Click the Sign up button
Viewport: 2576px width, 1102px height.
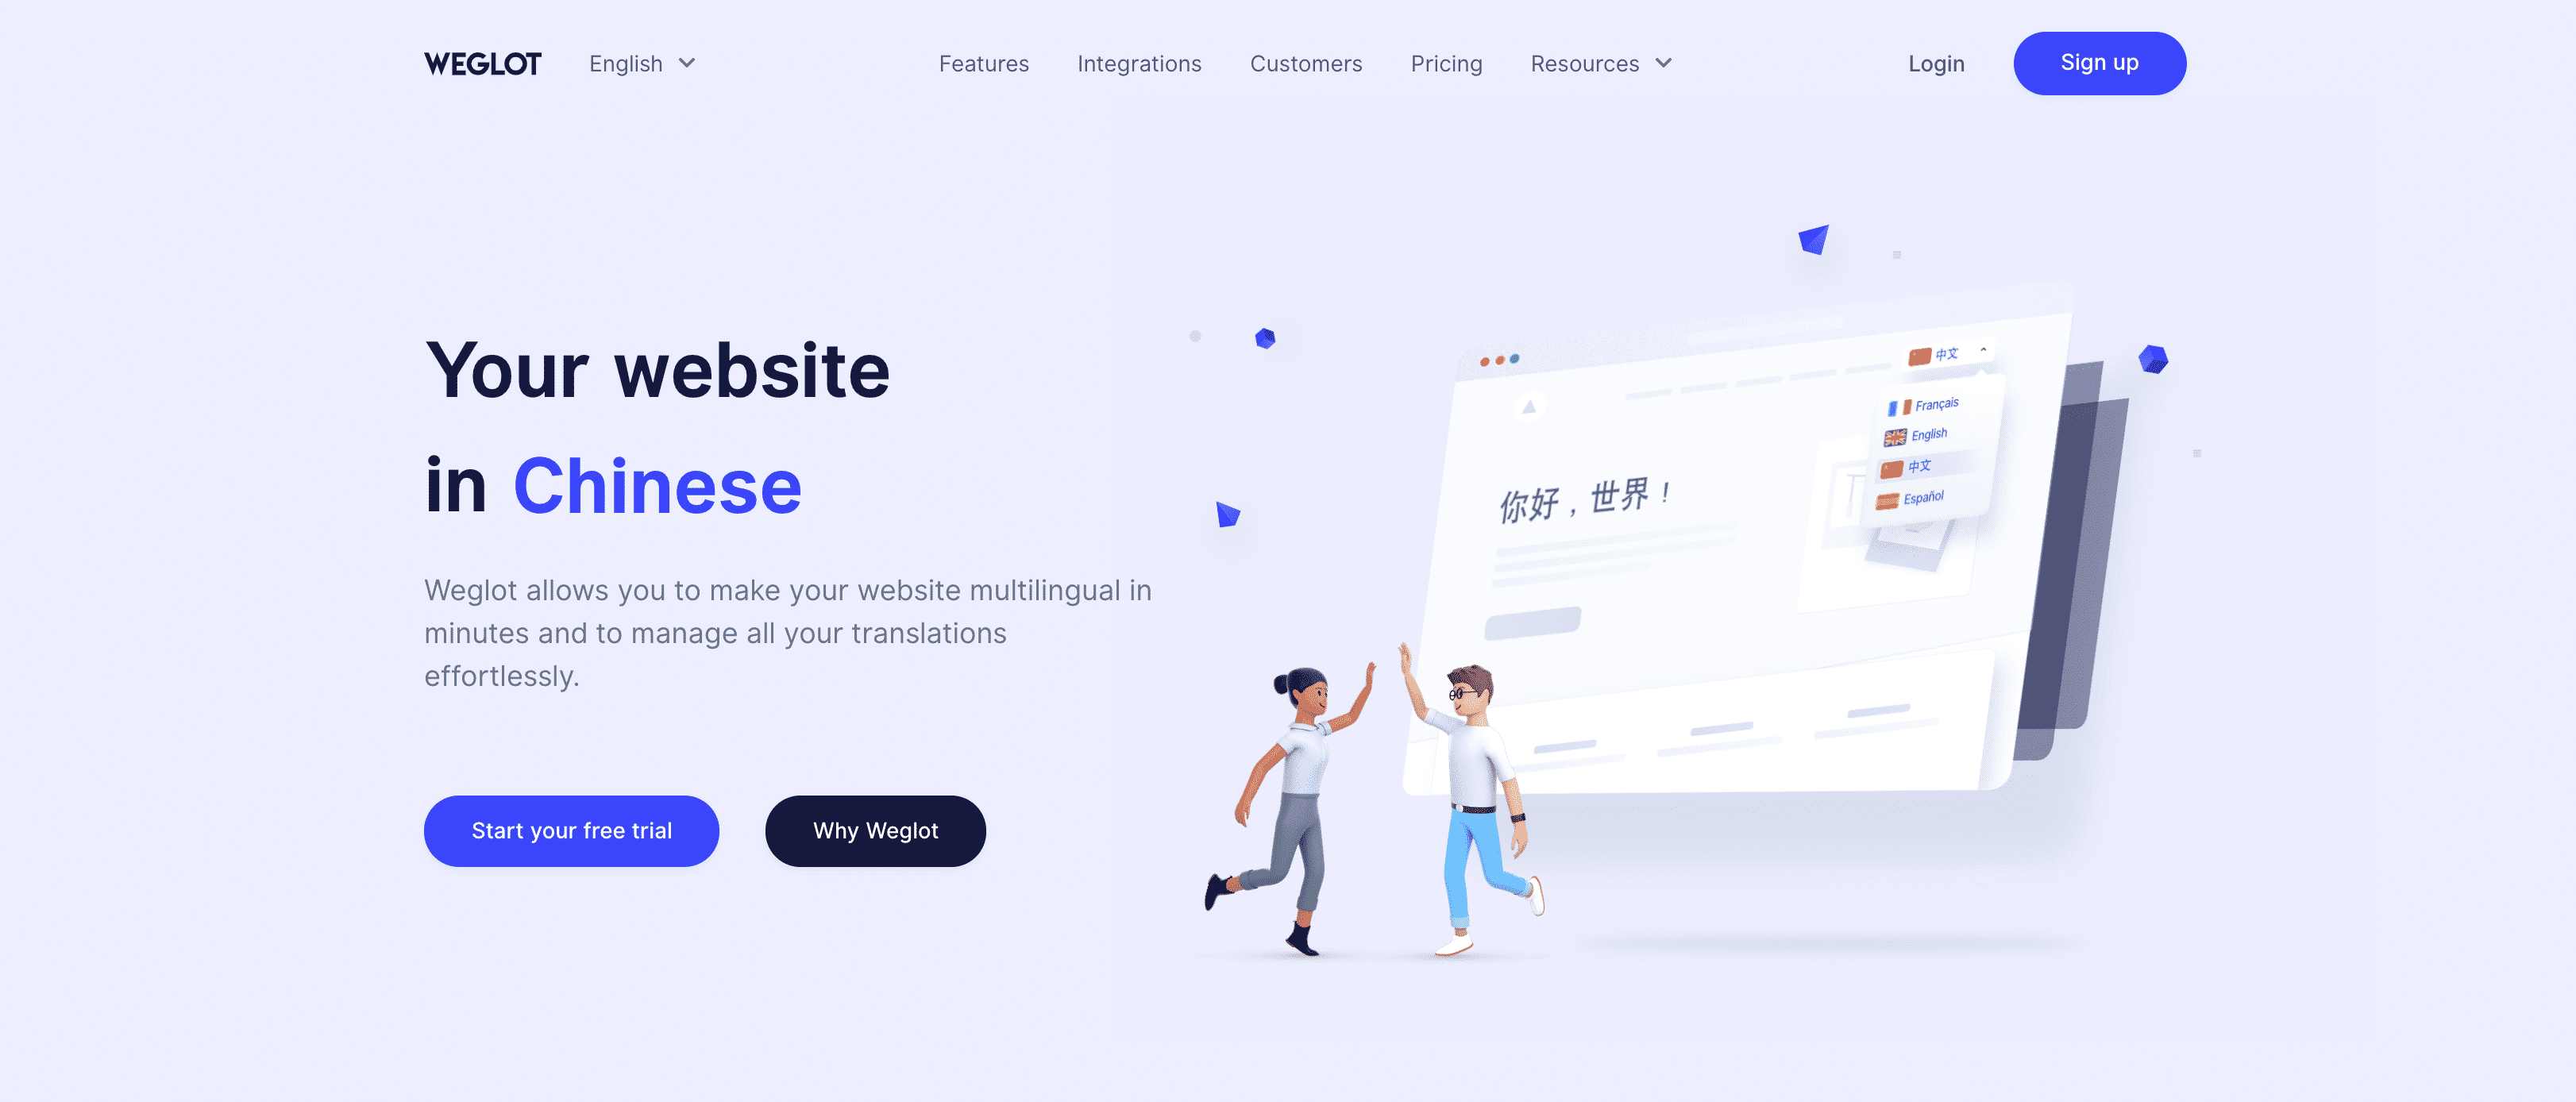click(x=2100, y=63)
